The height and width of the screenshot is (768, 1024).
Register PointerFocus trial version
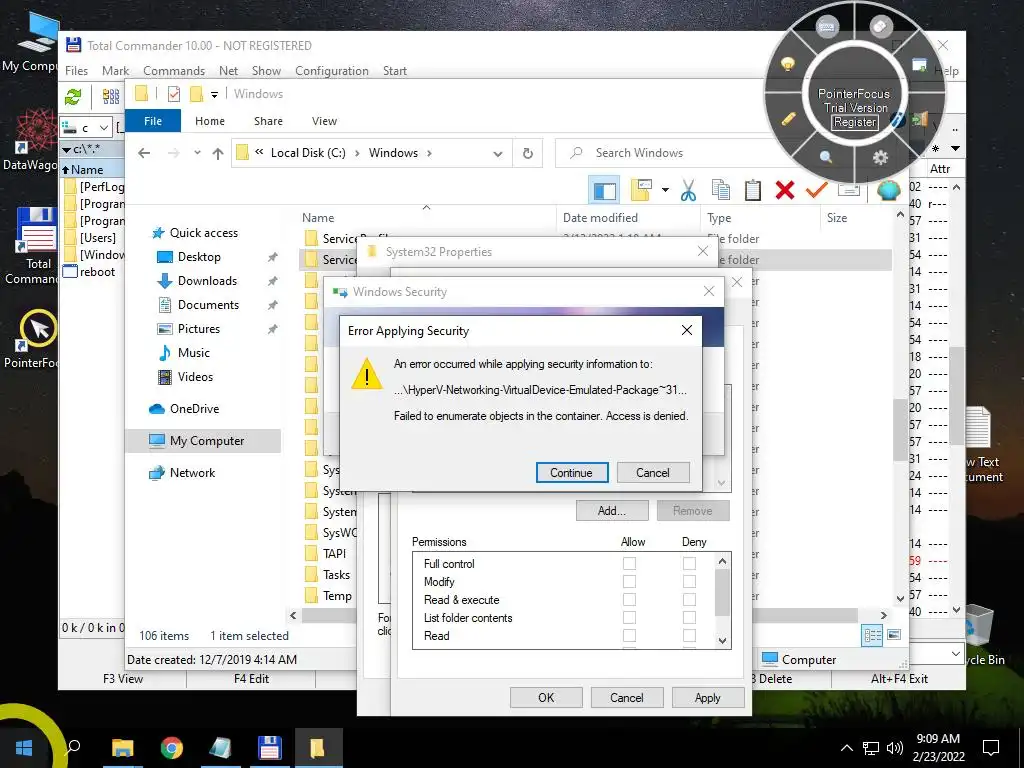(x=854, y=122)
